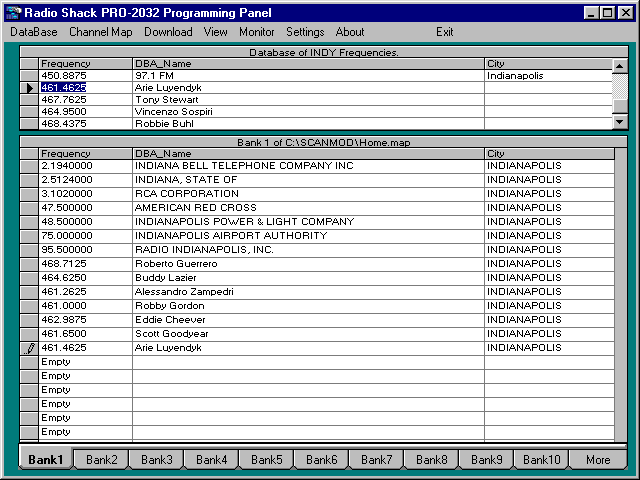Click database City column header
640x480 pixels.
548,64
